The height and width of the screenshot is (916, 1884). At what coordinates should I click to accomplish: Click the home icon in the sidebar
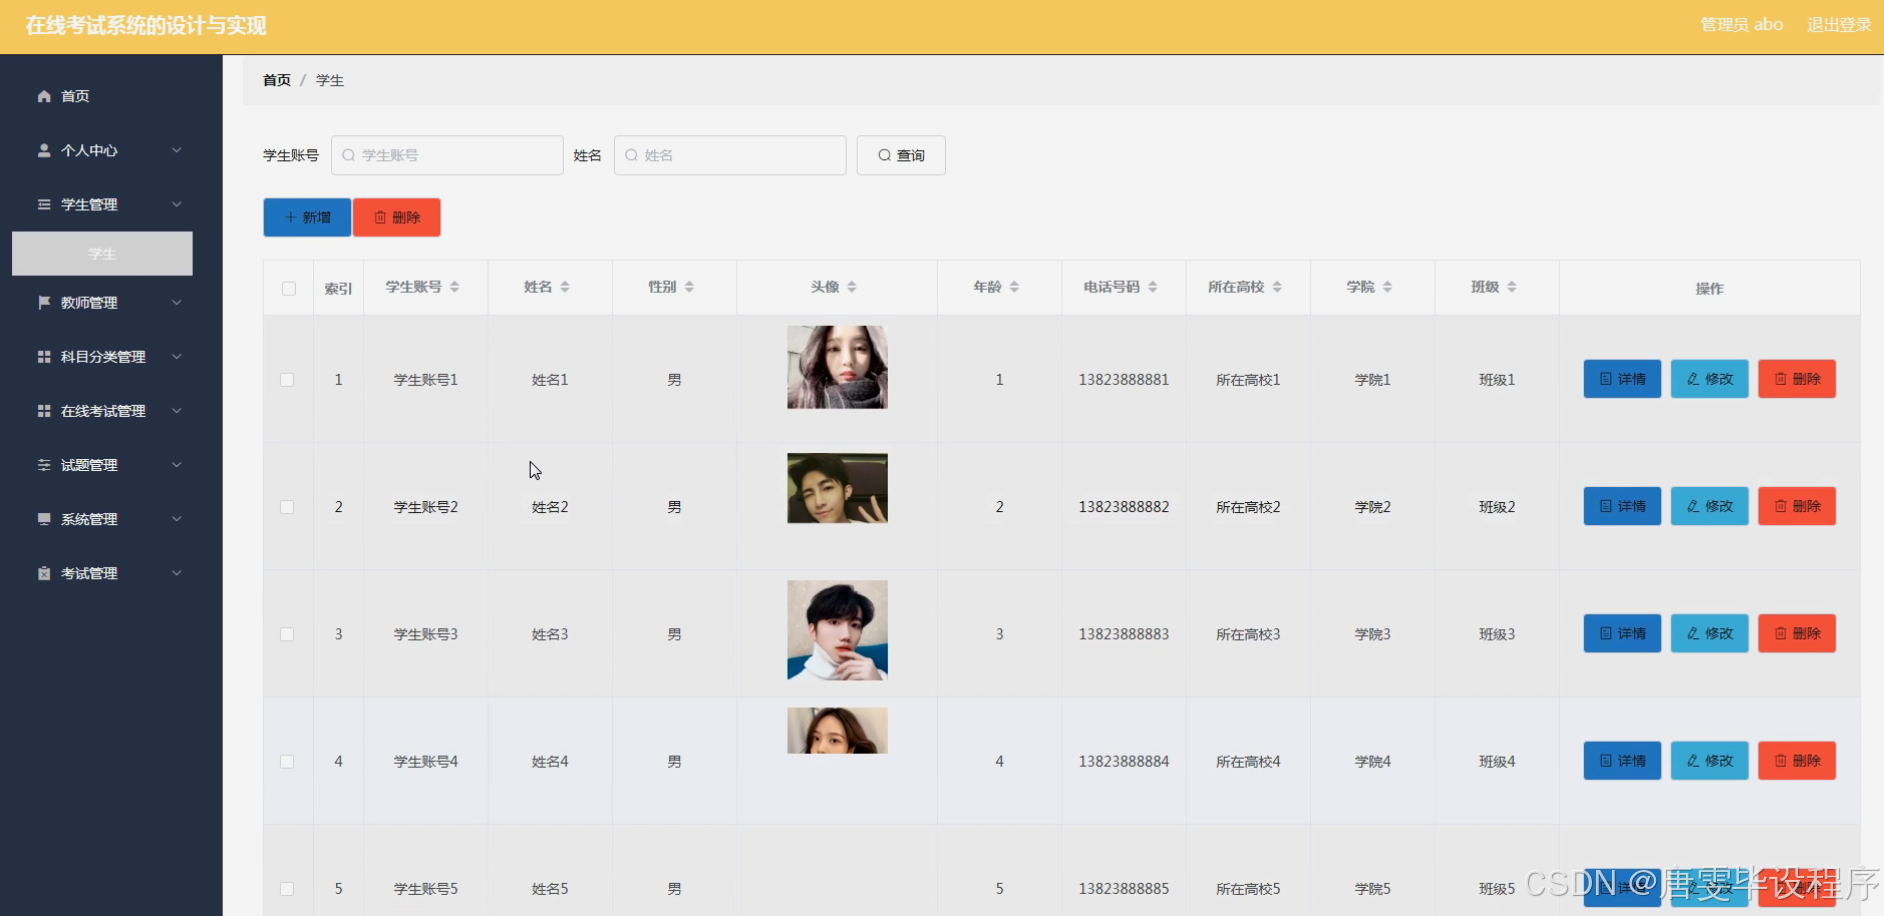click(x=44, y=96)
